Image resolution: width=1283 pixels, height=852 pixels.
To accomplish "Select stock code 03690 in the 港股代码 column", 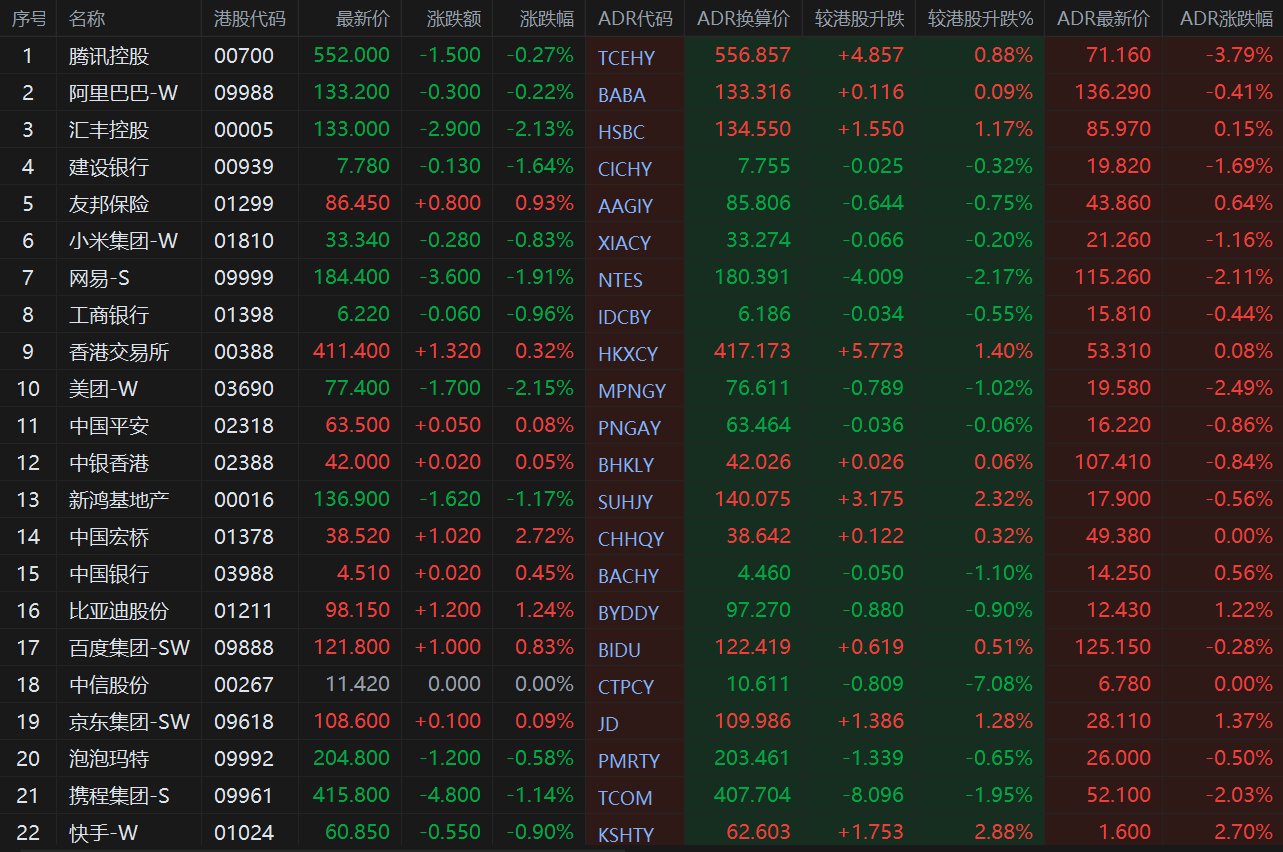I will 244,389.
